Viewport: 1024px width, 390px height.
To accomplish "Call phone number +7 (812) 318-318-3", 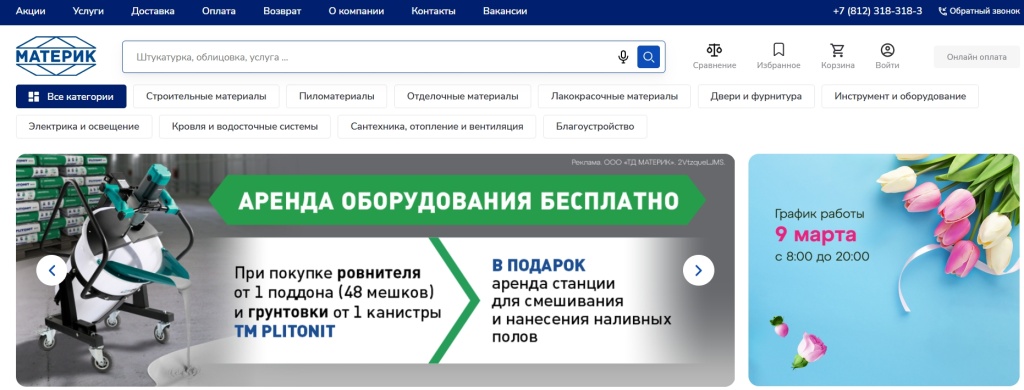I will pyautogui.click(x=878, y=11).
